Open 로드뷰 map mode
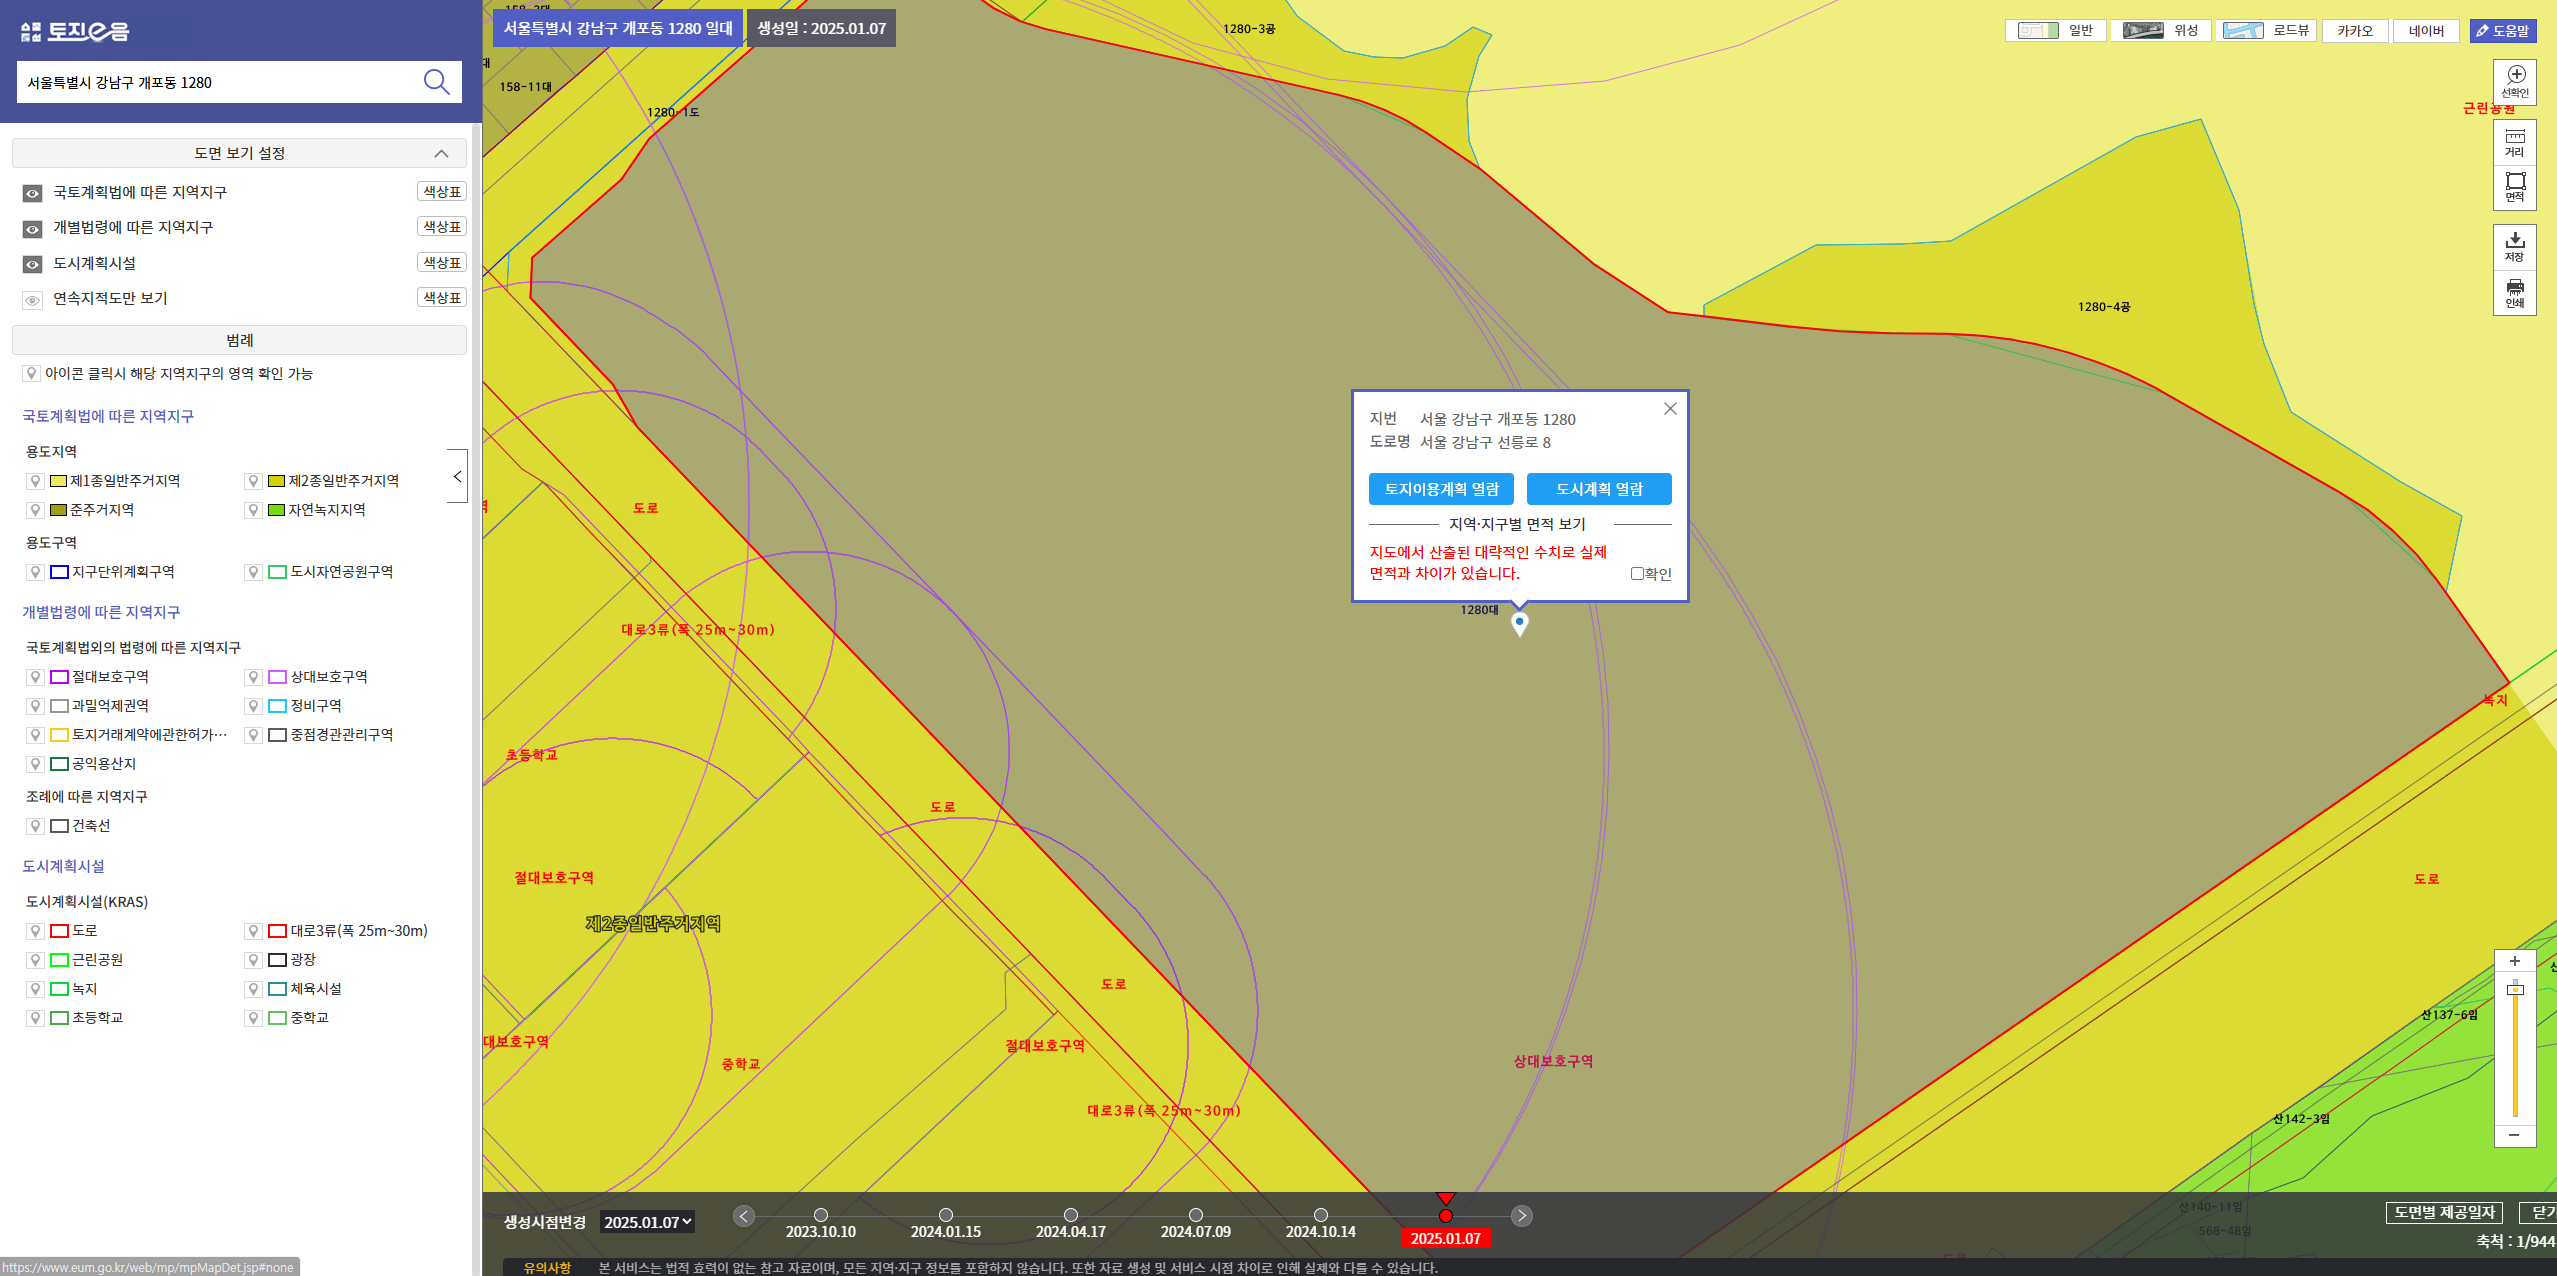Image resolution: width=2557 pixels, height=1276 pixels. (2266, 30)
